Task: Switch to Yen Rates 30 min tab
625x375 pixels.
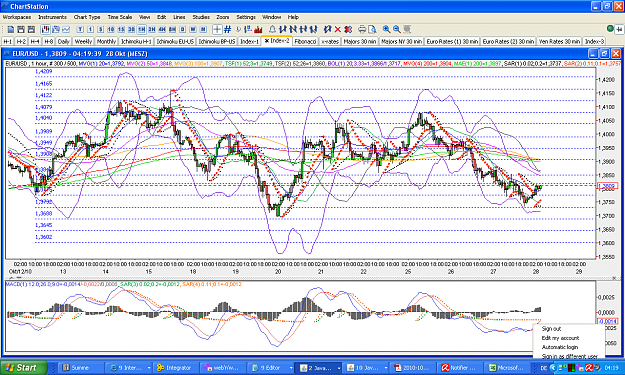Action: (x=559, y=41)
